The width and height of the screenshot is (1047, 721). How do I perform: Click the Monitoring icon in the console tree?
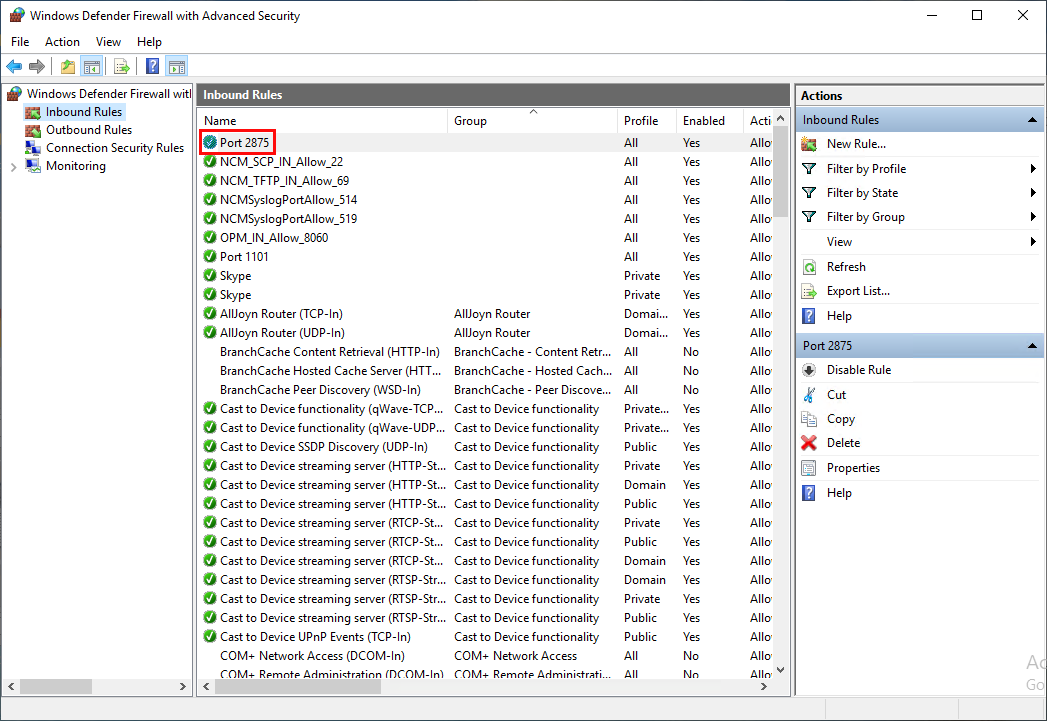click(33, 166)
